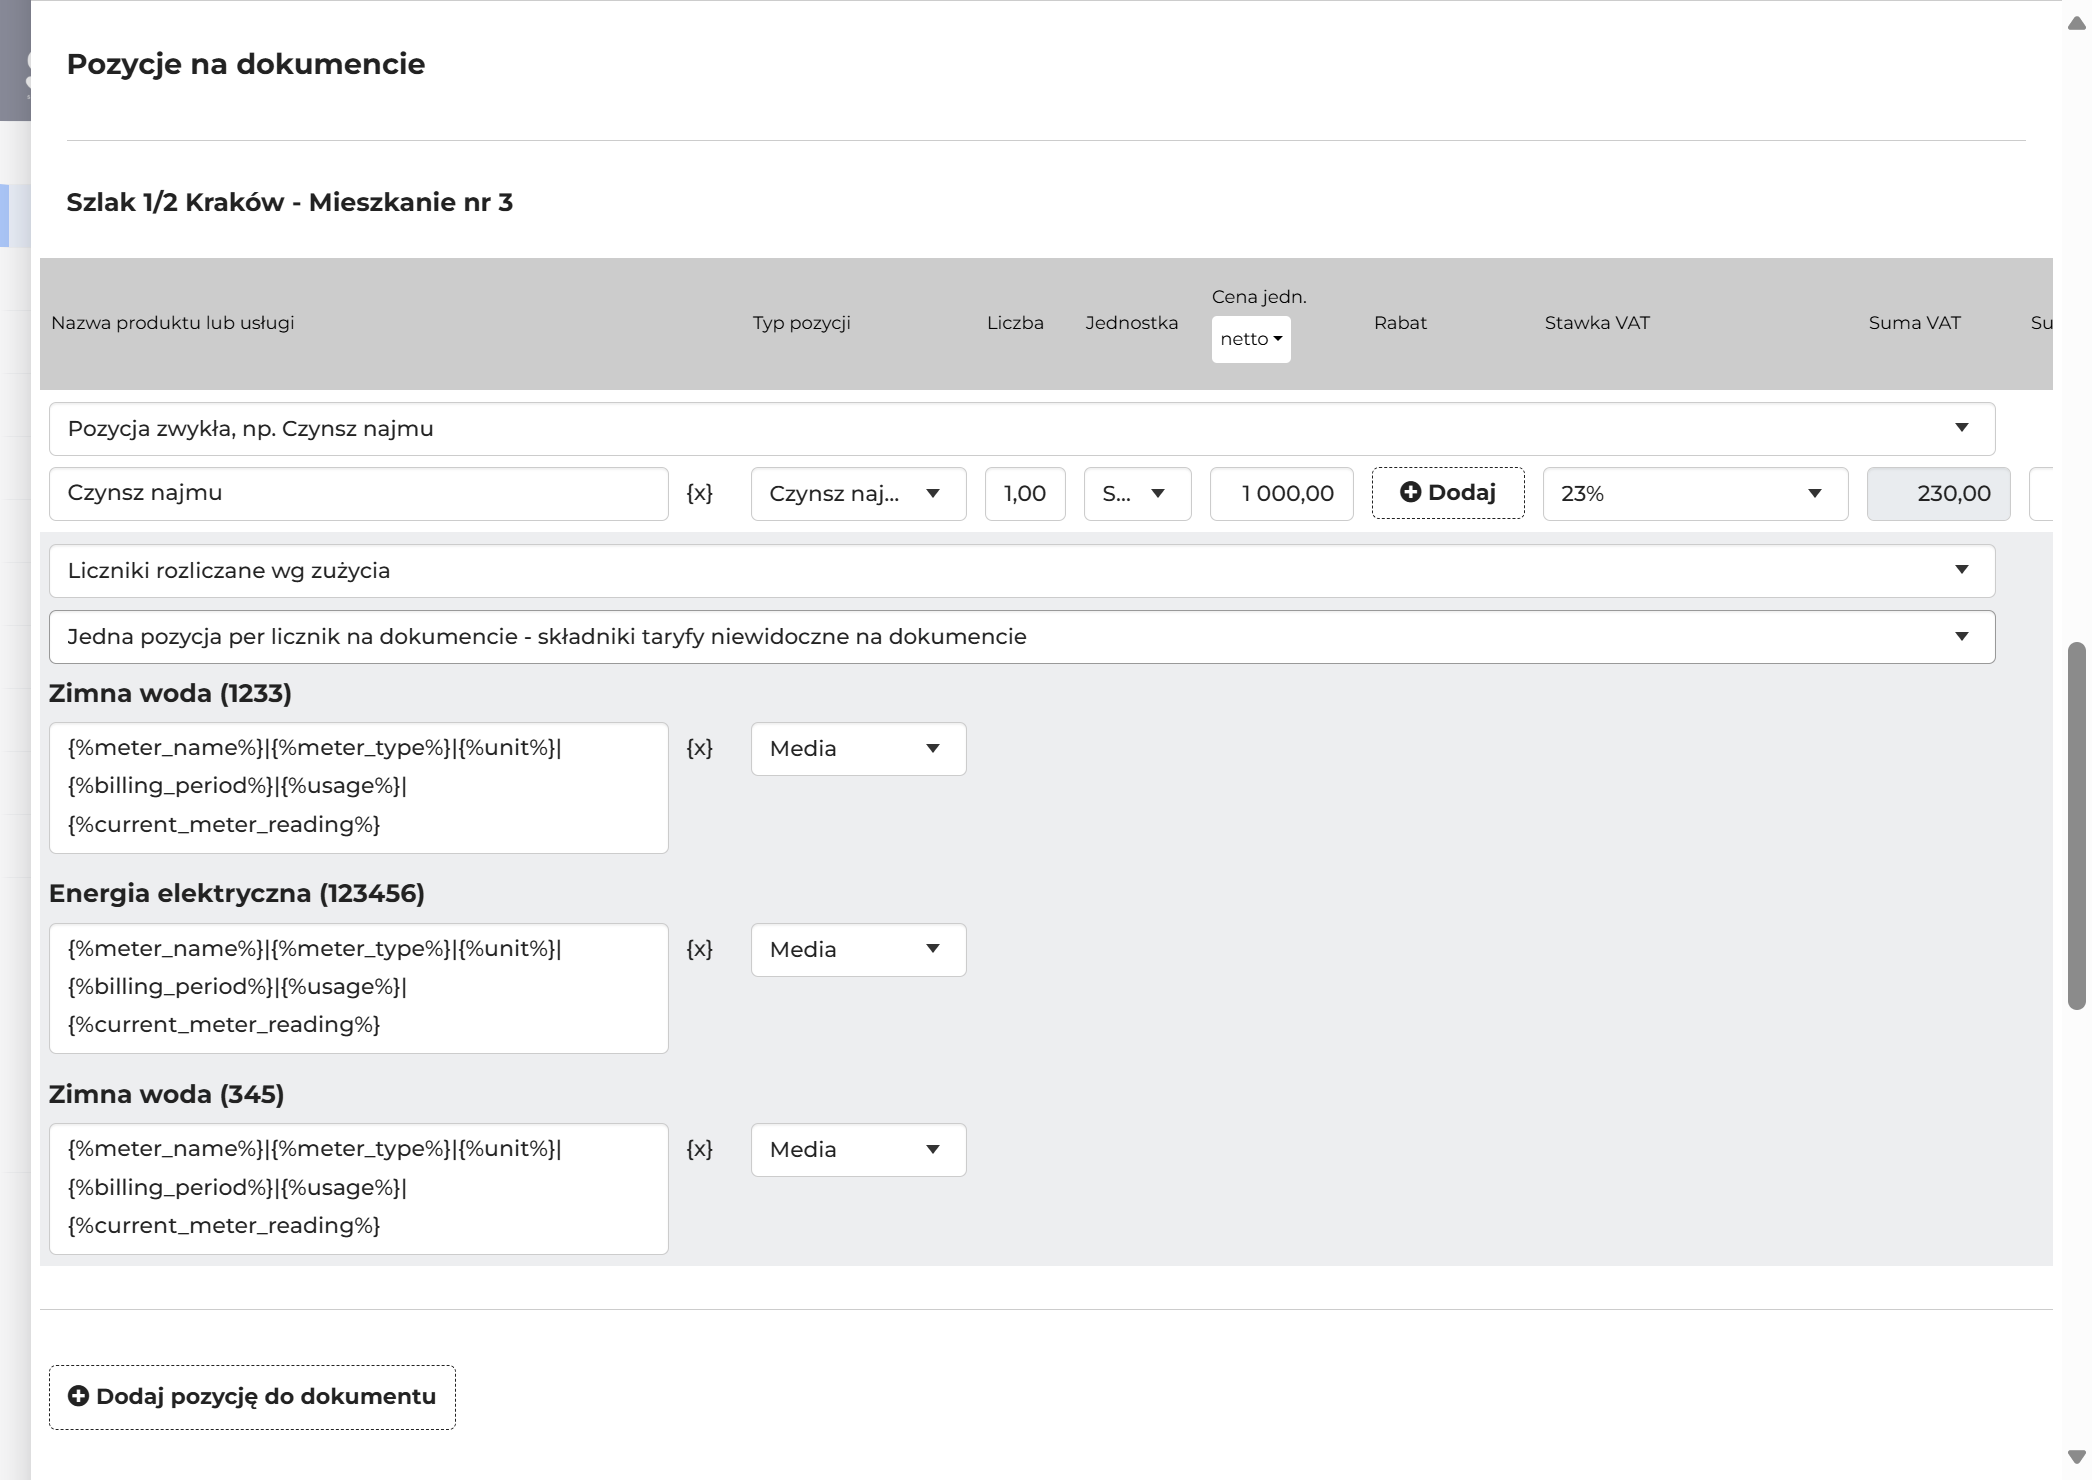Screen dimensions: 2092x1480
Task: Open 'Czynsz naj...' position type dropdown
Action: click(x=858, y=493)
